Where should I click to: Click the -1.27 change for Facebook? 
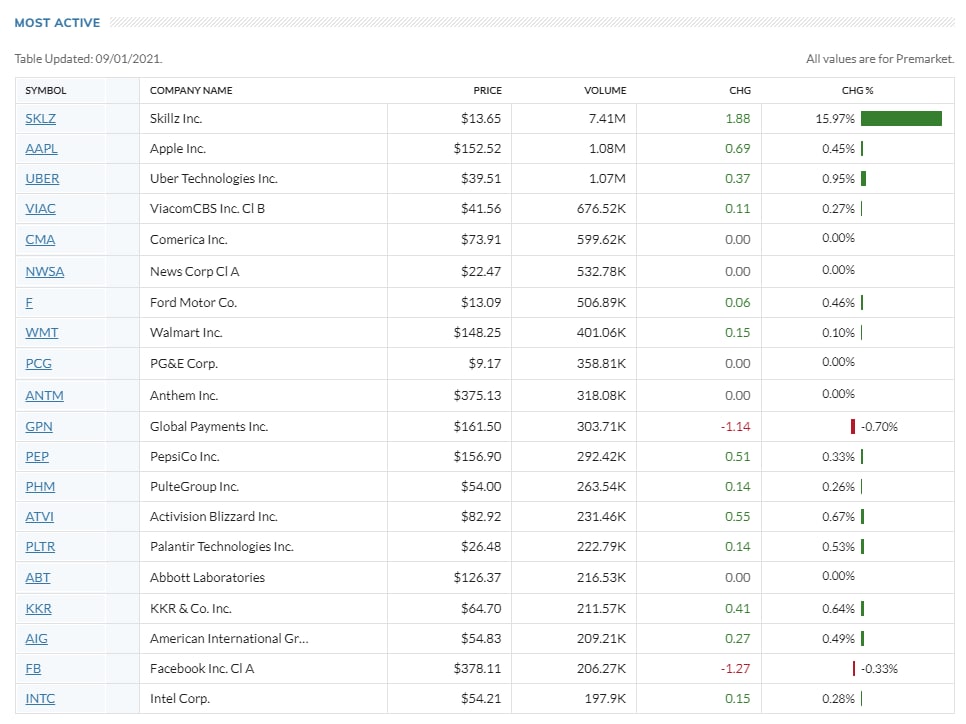pos(736,669)
